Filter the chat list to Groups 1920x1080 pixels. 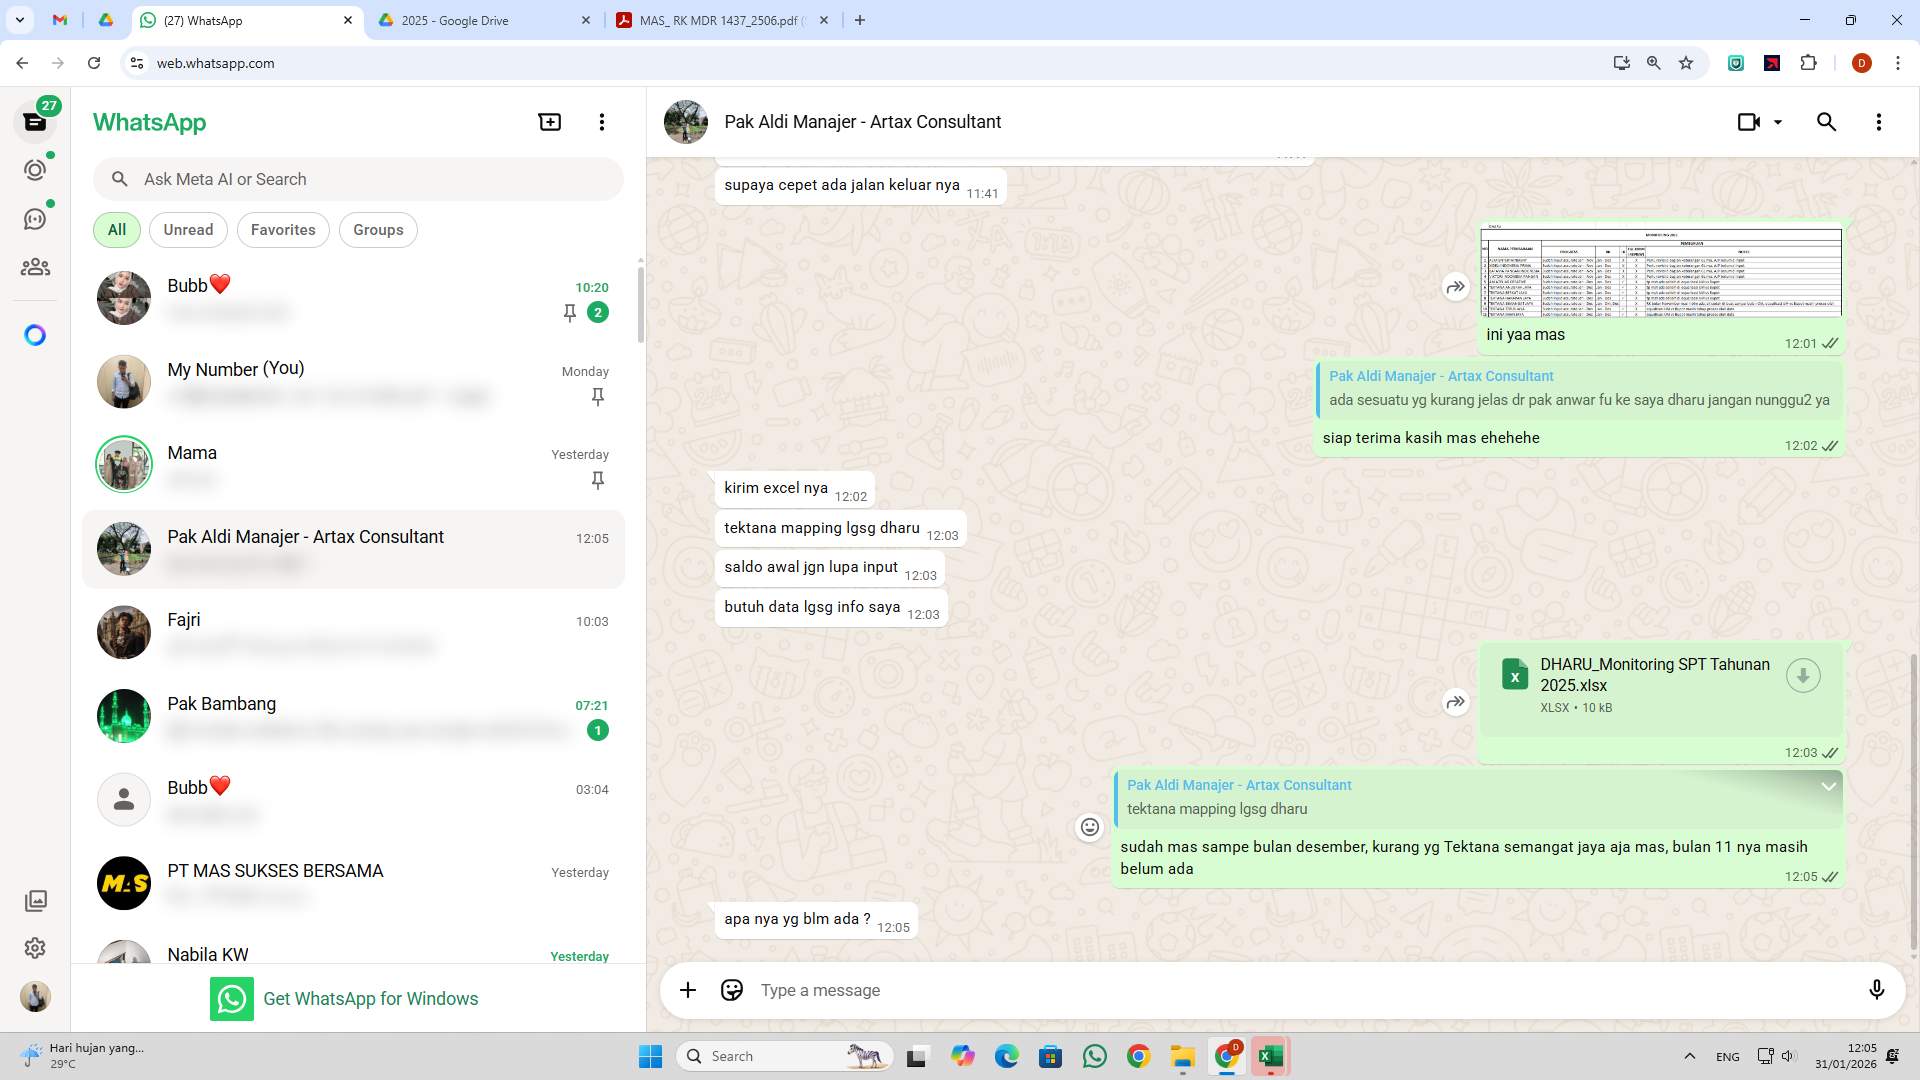378,229
